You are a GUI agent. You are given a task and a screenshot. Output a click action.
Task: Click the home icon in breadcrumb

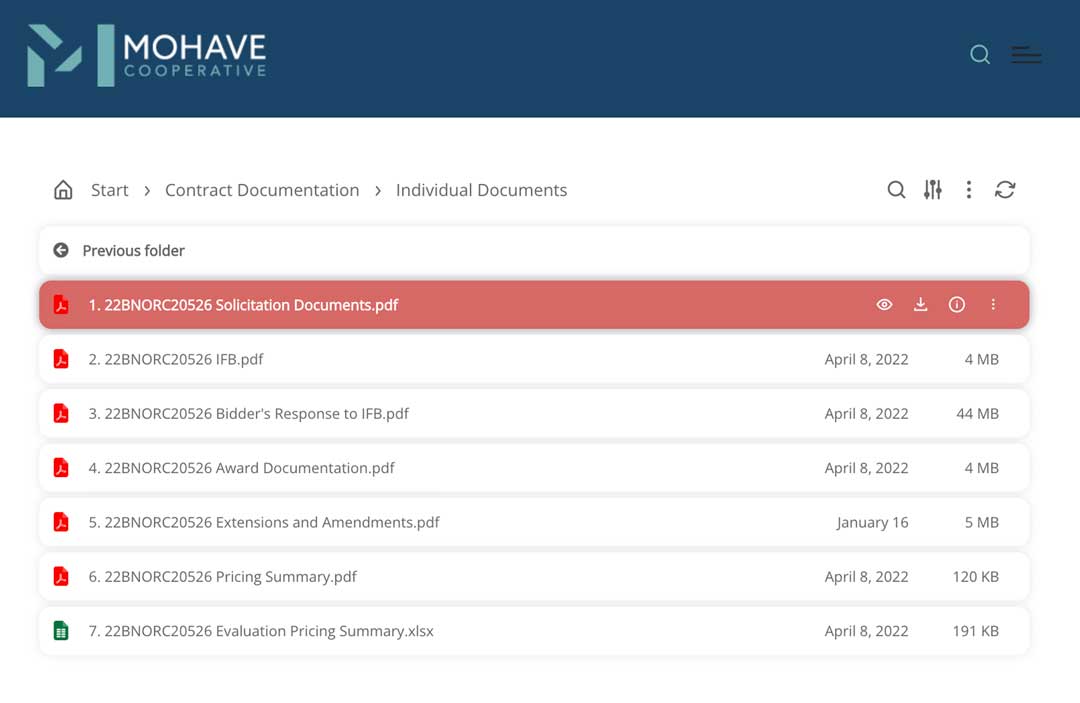click(63, 189)
